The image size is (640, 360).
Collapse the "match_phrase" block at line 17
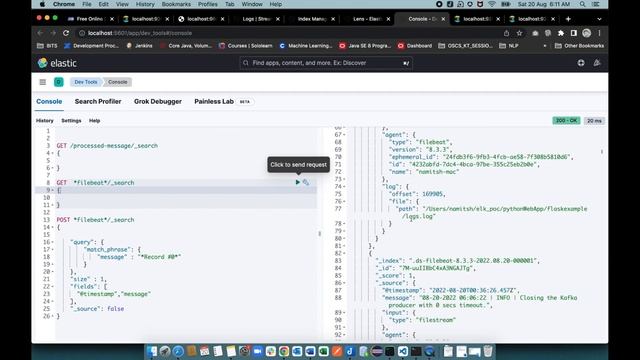point(53,249)
